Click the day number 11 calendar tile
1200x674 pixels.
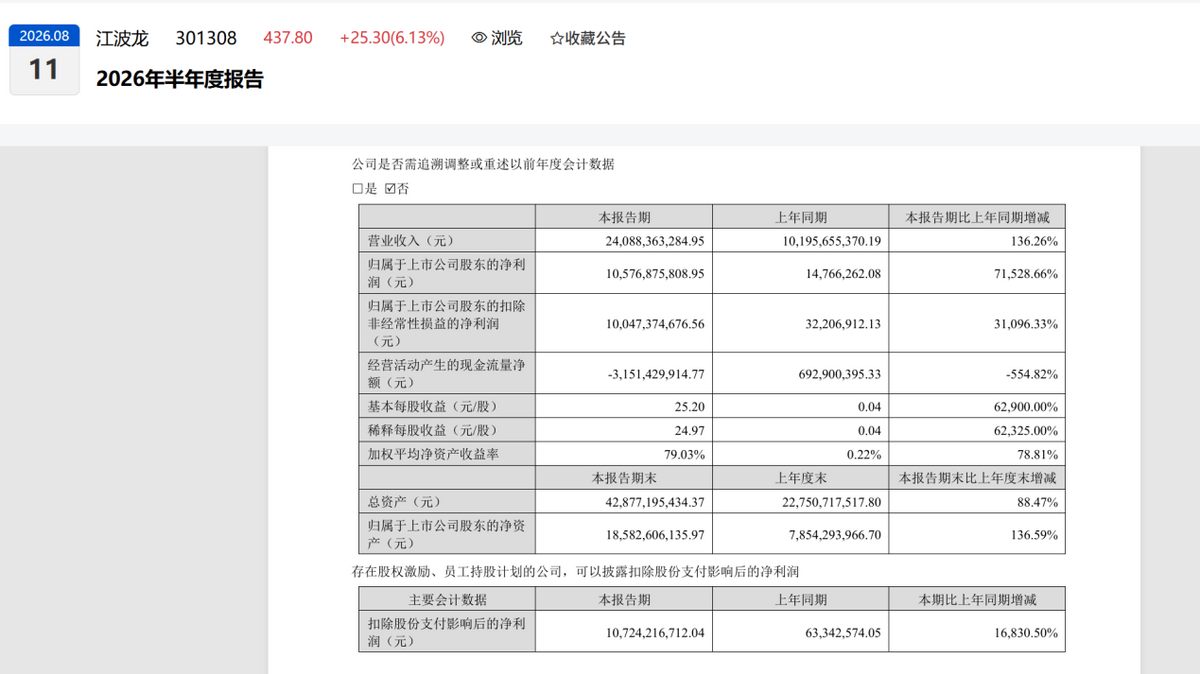[44, 71]
